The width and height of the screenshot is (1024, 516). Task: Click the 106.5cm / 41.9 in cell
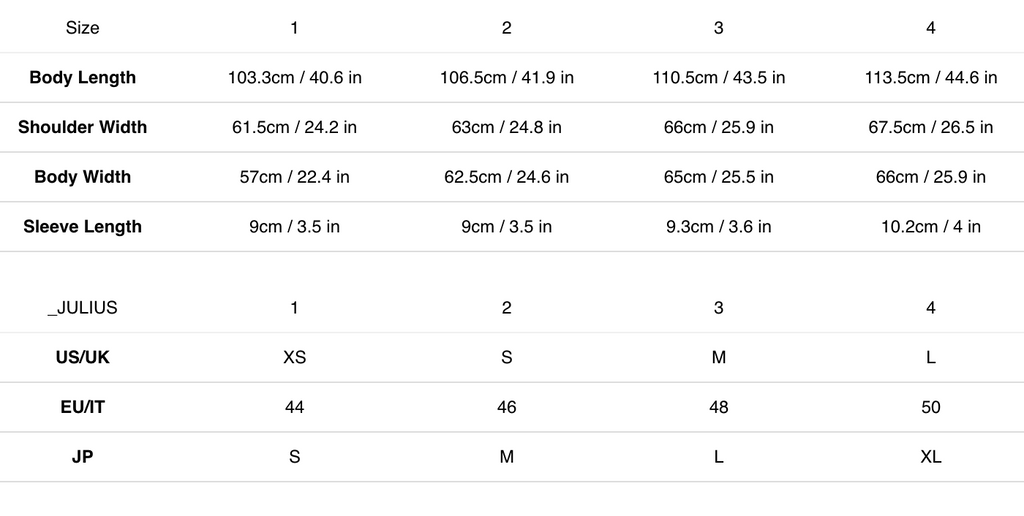coord(507,78)
